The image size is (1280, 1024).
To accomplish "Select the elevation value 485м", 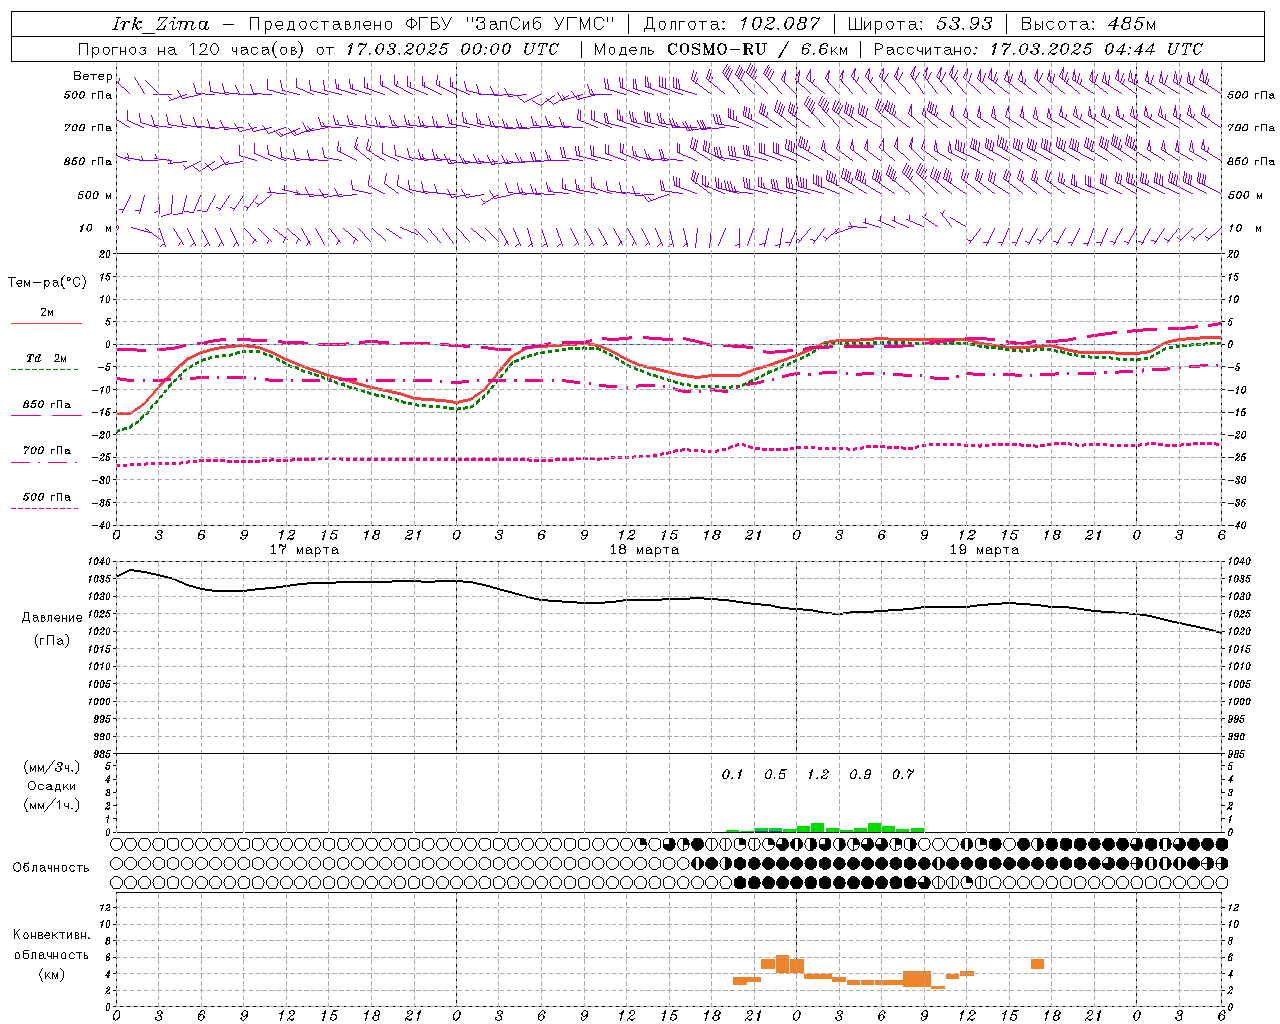I will [x=1132, y=24].
